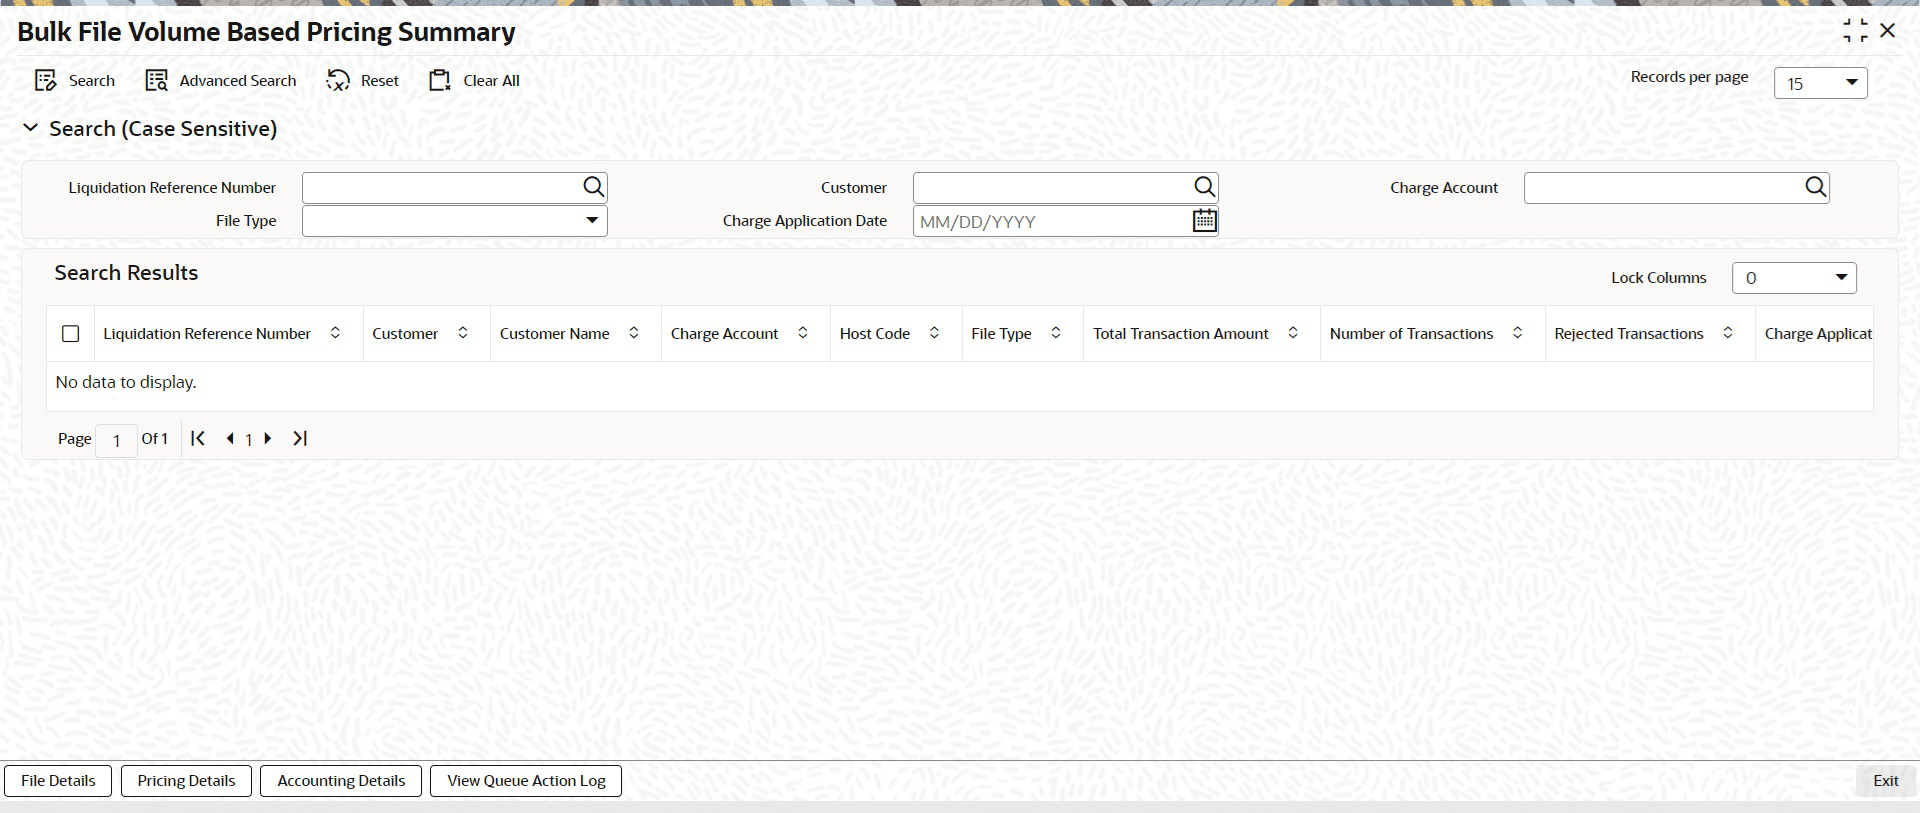
Task: Open the Charge Account lookup magnifier
Action: [1815, 187]
